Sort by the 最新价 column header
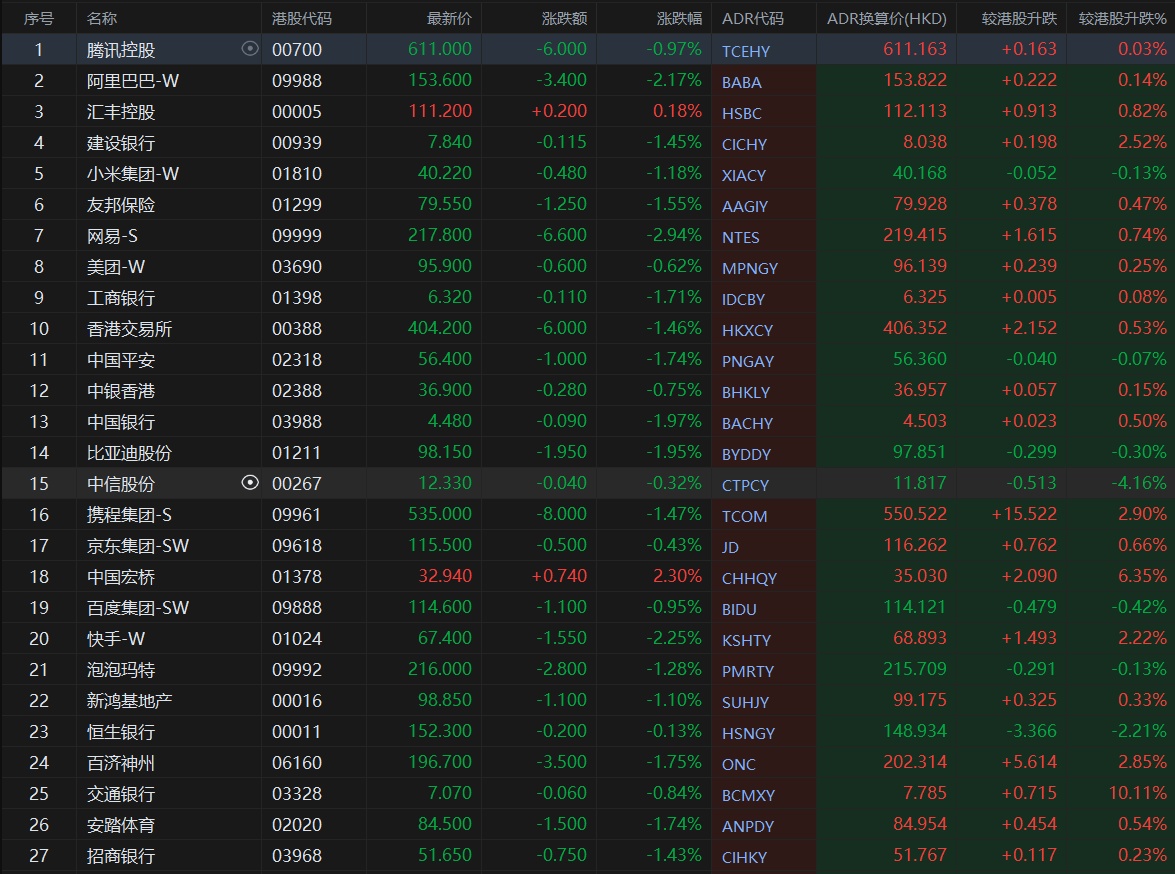This screenshot has width=1175, height=874. click(x=449, y=18)
